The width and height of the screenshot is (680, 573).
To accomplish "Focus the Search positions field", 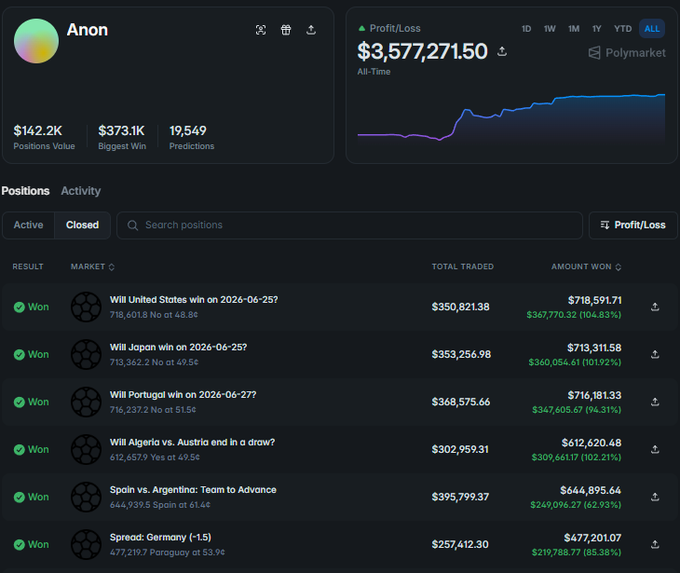I will coord(350,225).
